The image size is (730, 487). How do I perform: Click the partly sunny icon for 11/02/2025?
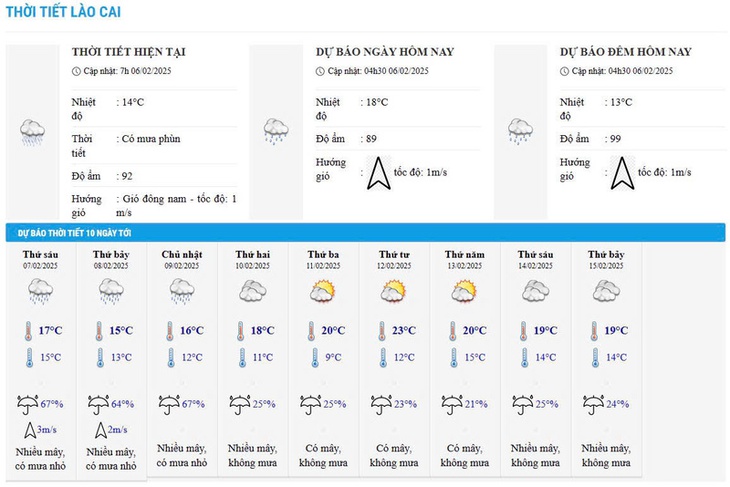323,291
